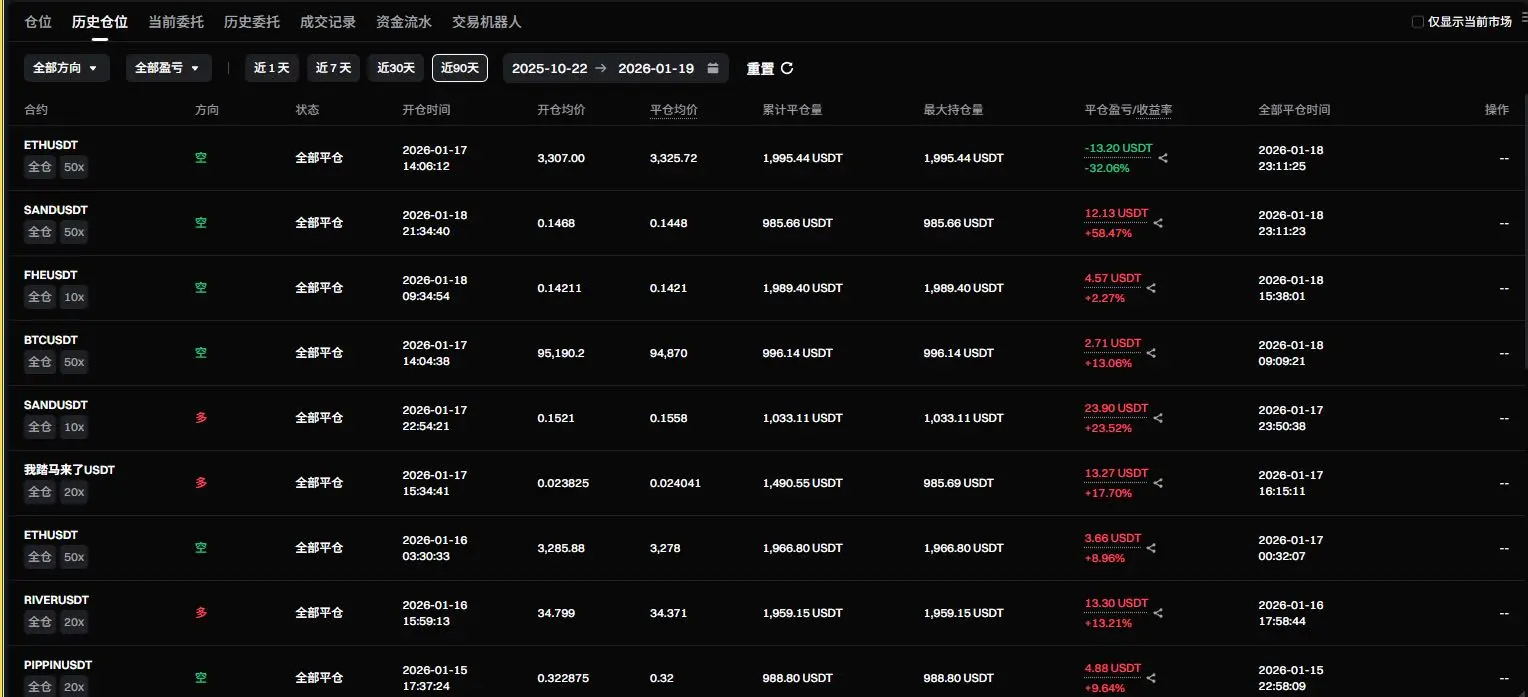Select the 近90天 filter

[x=460, y=68]
